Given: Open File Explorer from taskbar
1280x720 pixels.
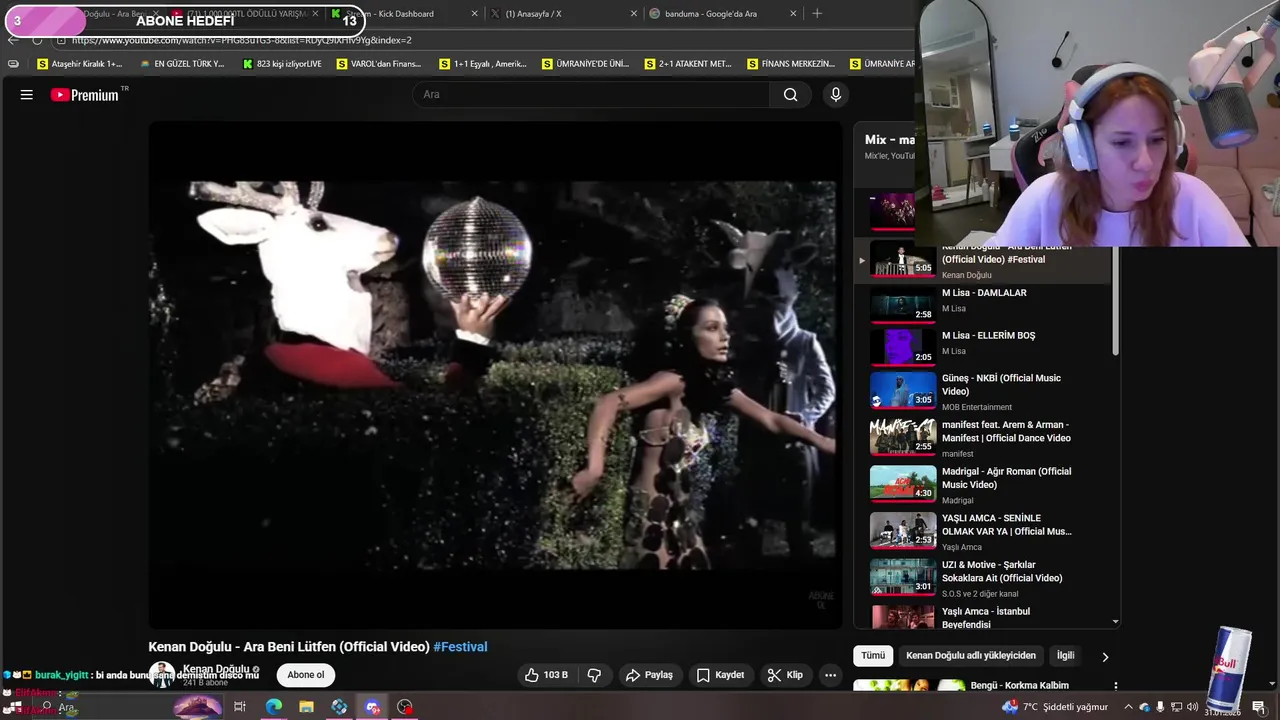Looking at the screenshot, I should 307,707.
